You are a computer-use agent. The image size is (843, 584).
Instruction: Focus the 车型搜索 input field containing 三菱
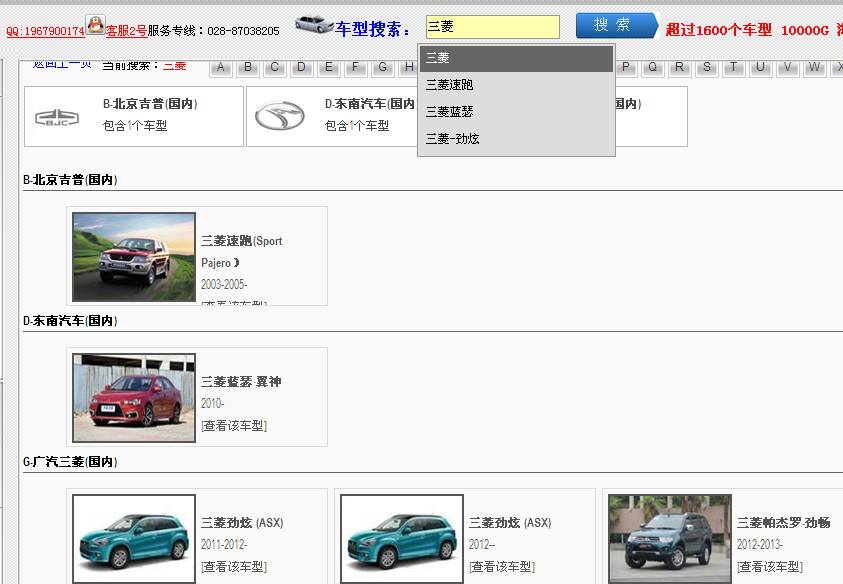[492, 27]
